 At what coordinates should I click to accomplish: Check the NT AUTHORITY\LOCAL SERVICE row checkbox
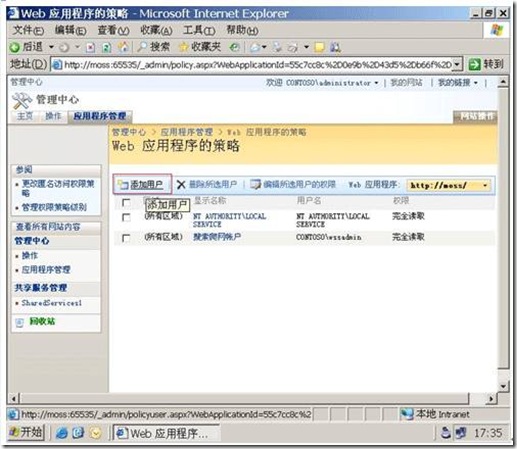[x=126, y=218]
